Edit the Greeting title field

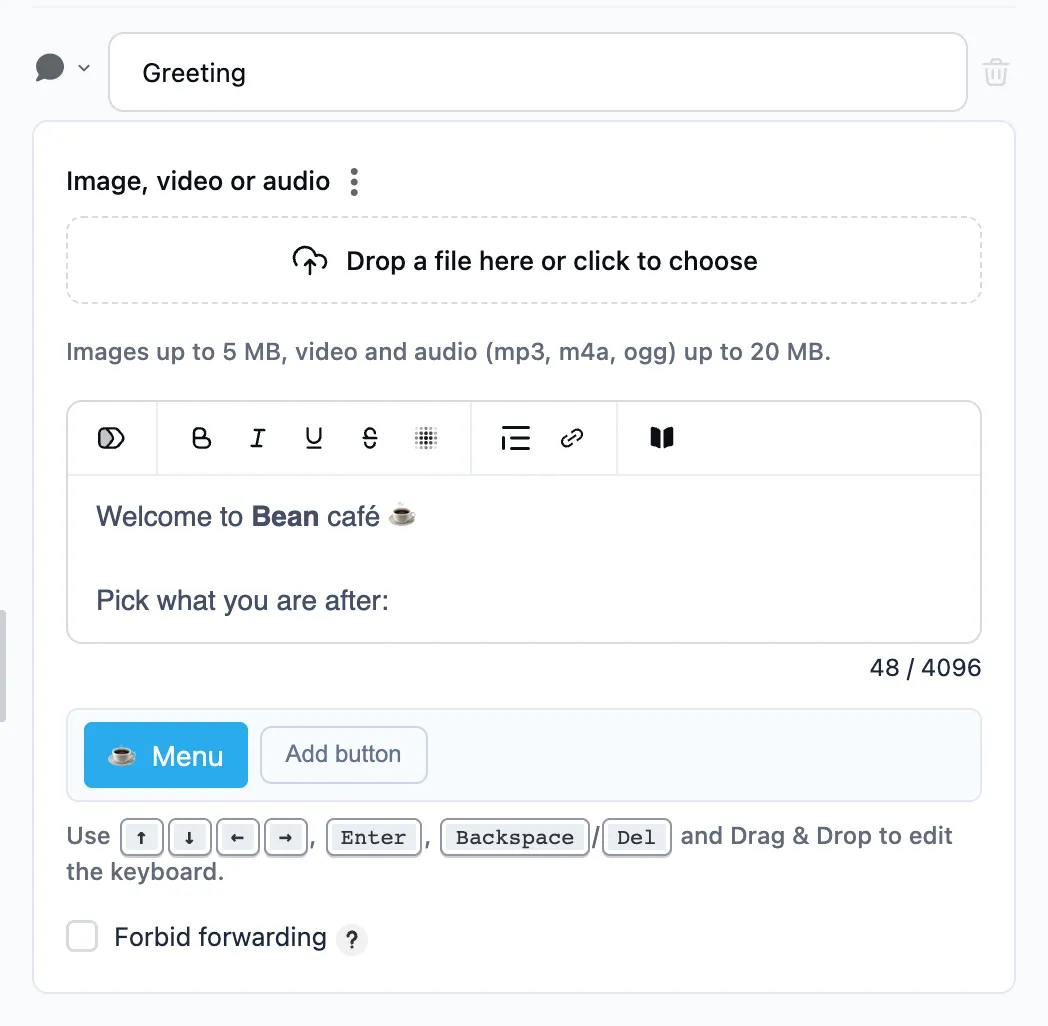click(537, 72)
